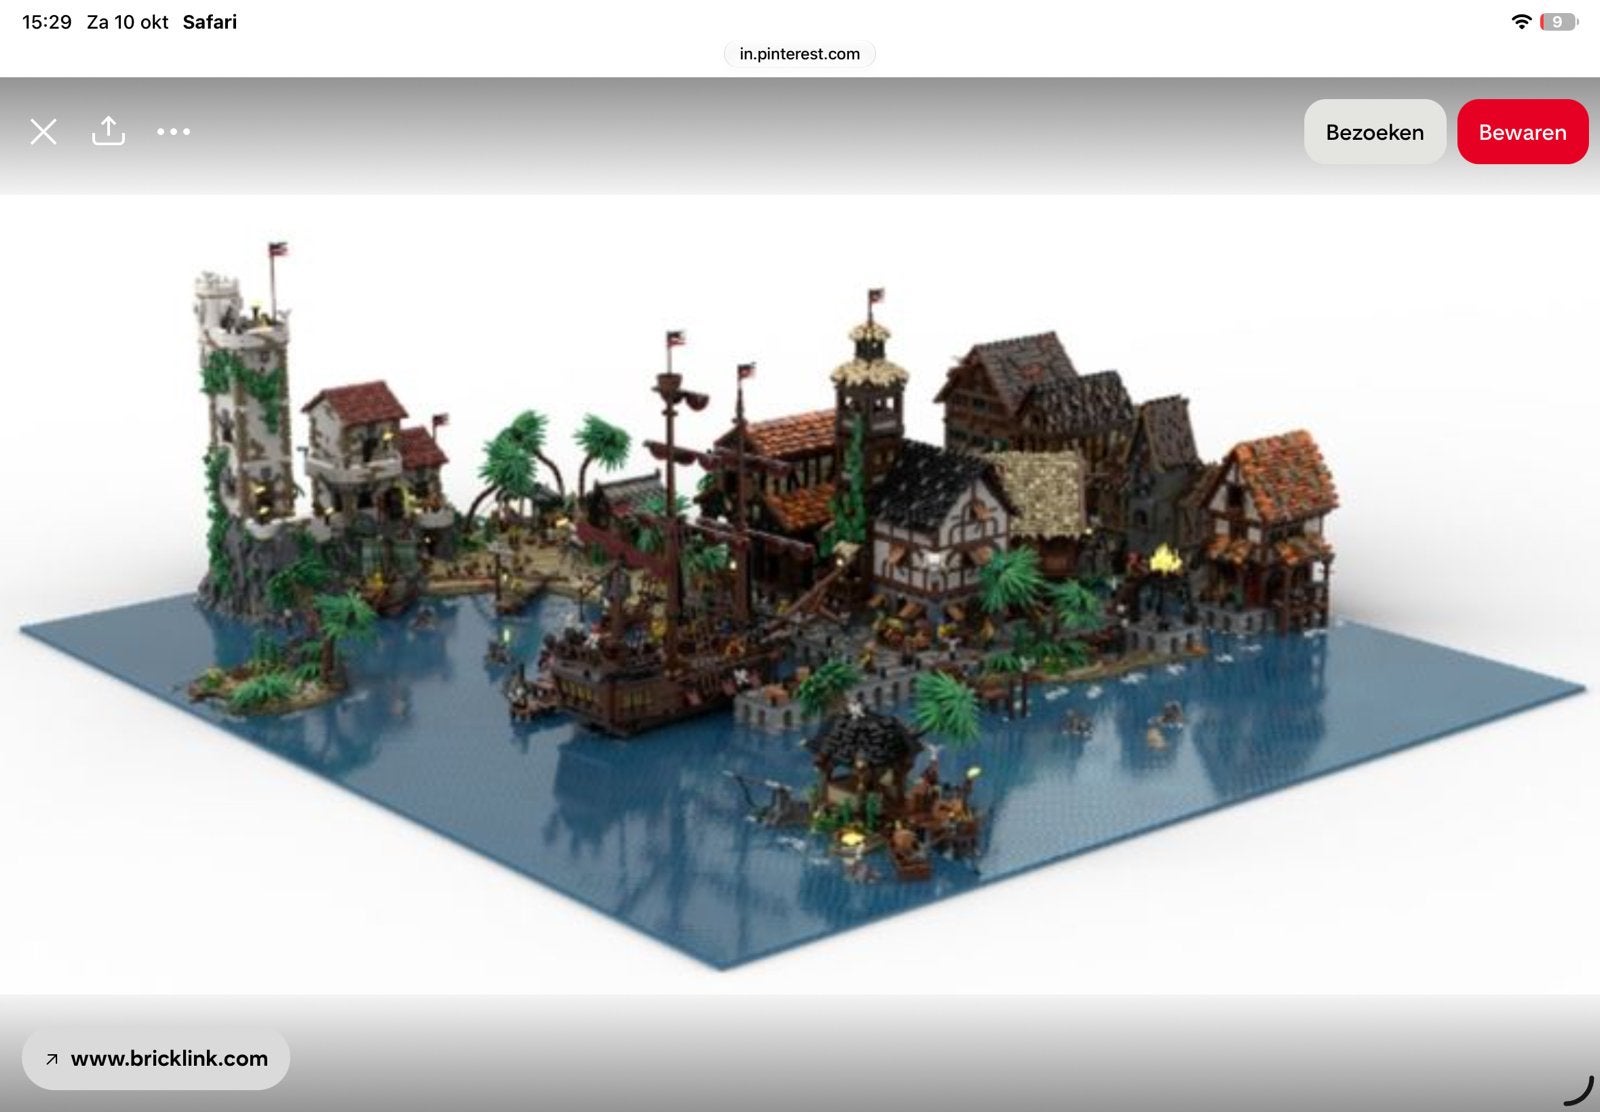Image resolution: width=1600 pixels, height=1112 pixels.
Task: Tap the Wi-Fi status icon
Action: click(x=1521, y=22)
